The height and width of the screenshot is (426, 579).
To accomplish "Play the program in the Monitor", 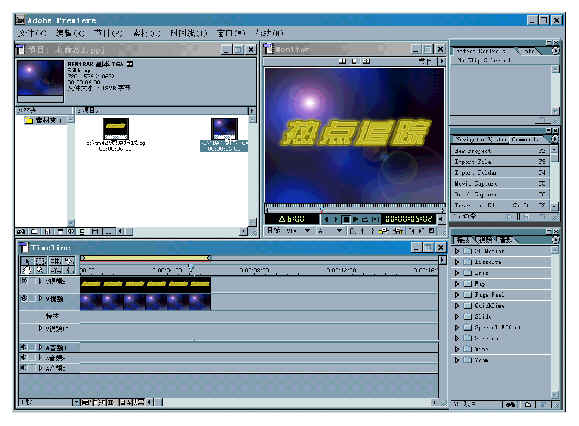I will click(356, 219).
